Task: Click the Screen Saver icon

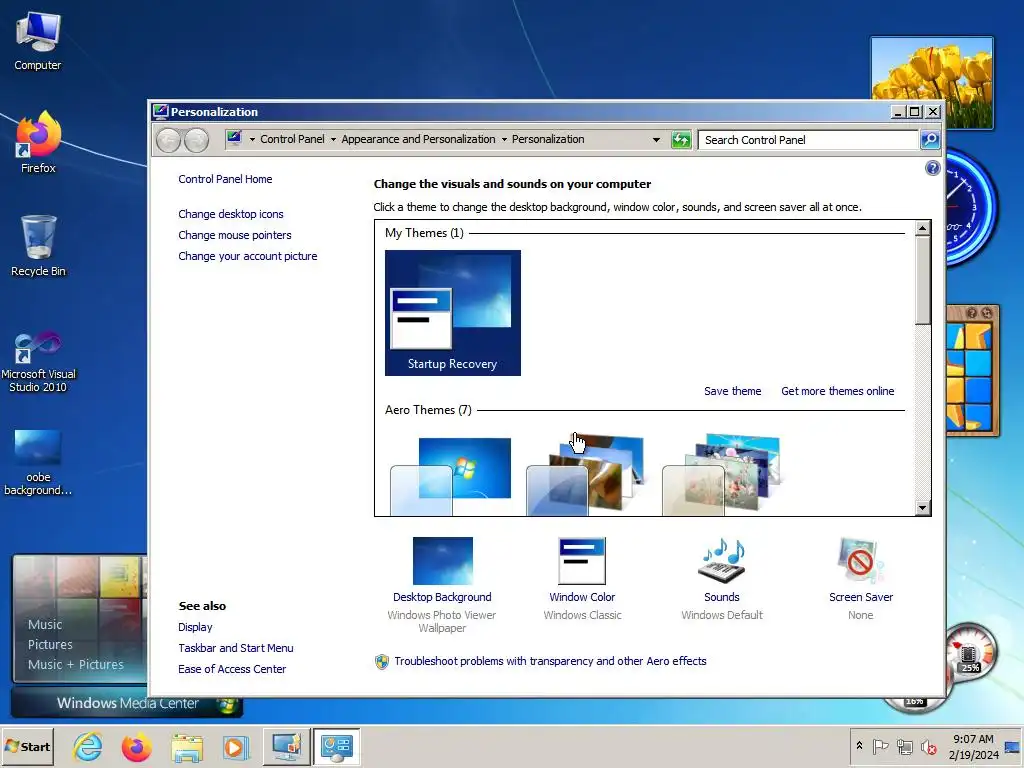Action: click(860, 561)
